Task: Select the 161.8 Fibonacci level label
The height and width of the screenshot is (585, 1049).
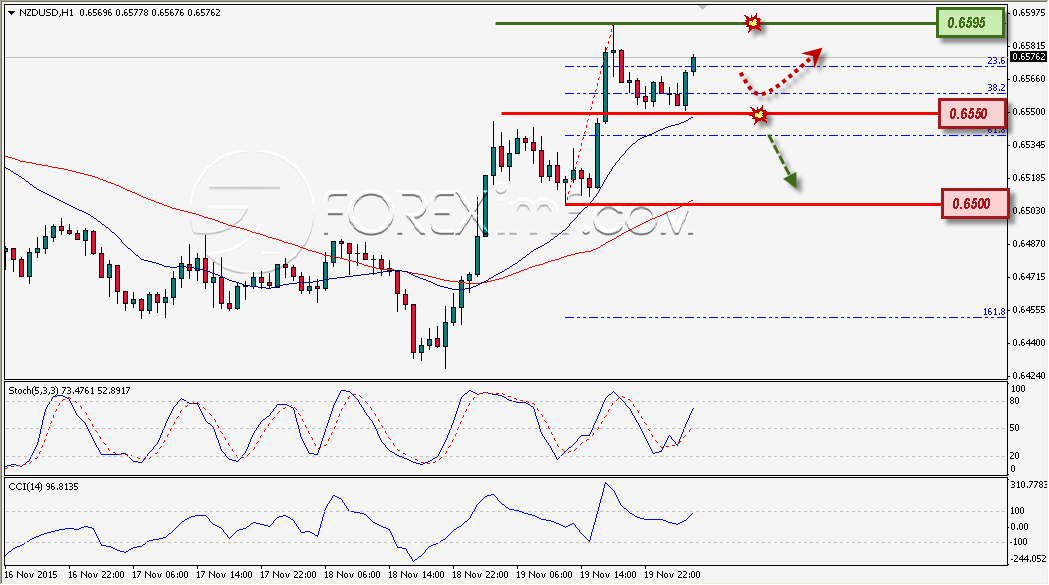Action: 994,312
